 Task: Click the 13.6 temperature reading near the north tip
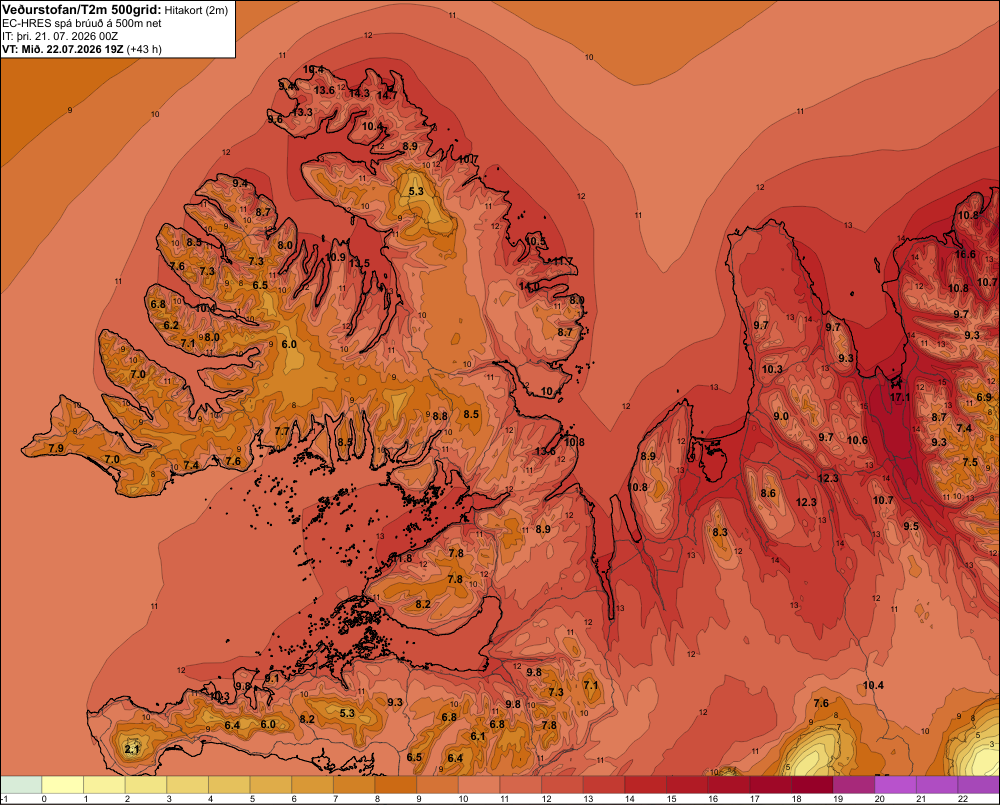pyautogui.click(x=324, y=90)
